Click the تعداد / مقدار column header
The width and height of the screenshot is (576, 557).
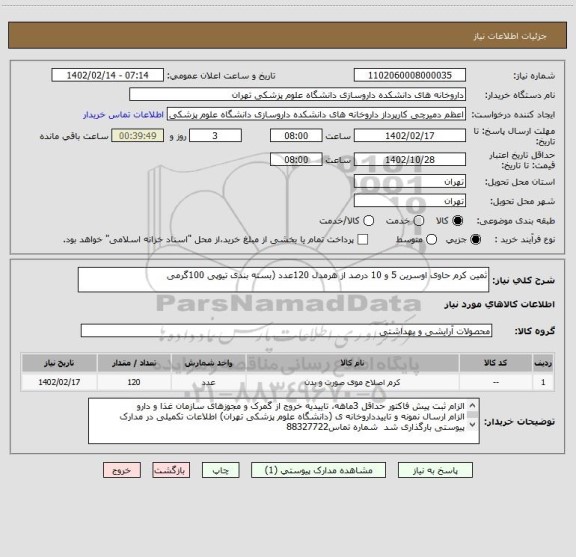134,363
